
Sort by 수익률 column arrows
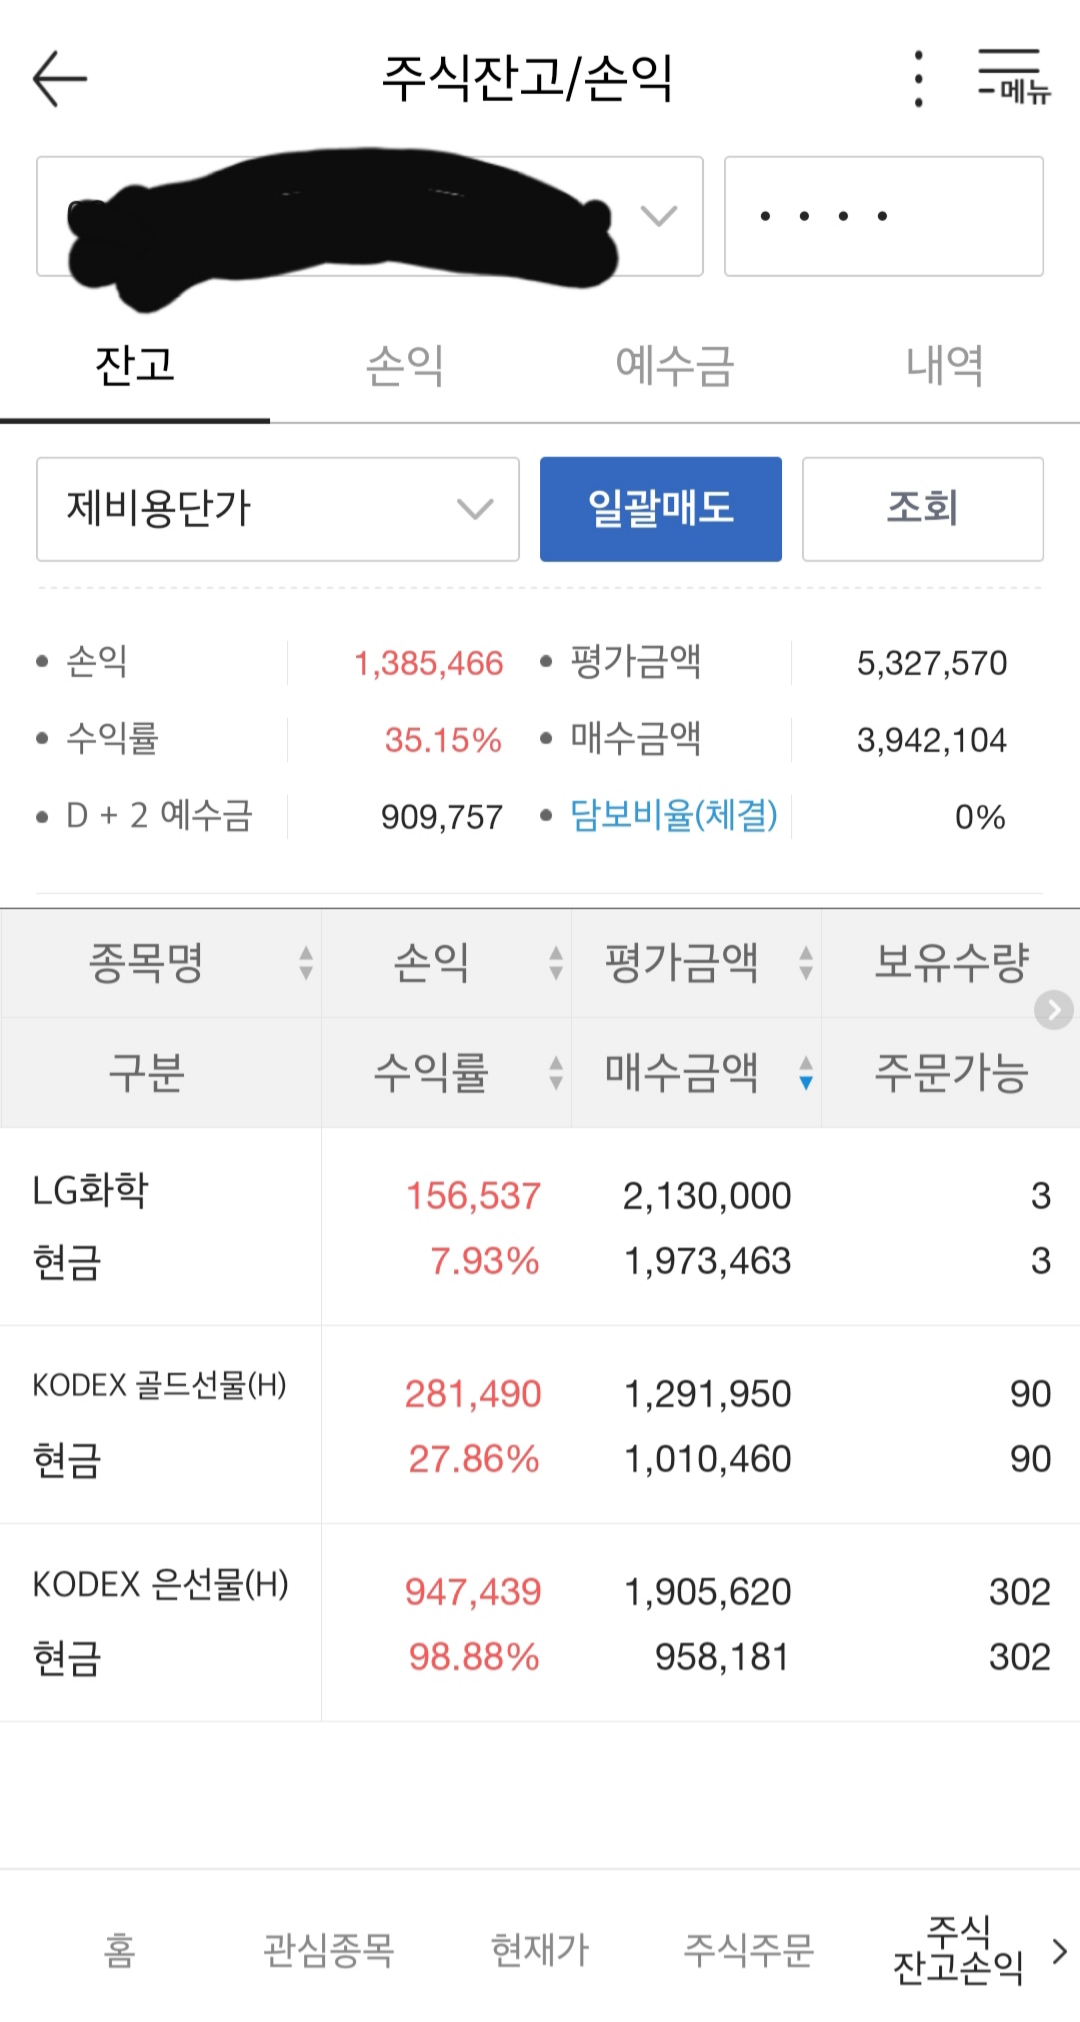[556, 1073]
